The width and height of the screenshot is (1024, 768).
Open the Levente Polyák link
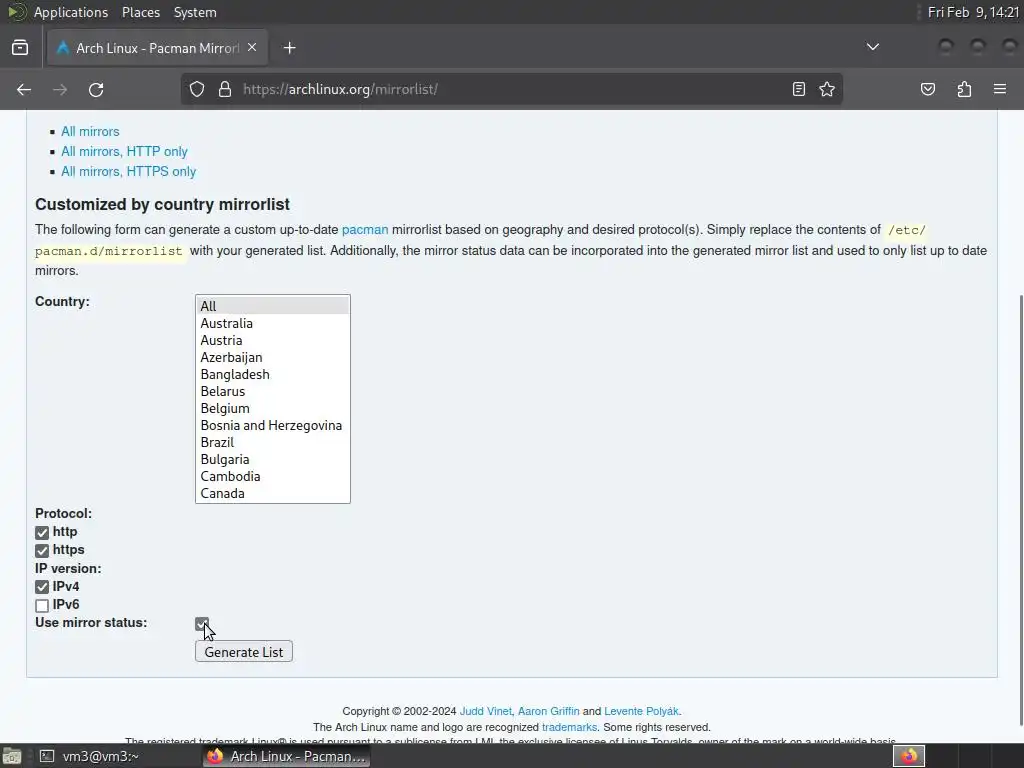tap(641, 711)
